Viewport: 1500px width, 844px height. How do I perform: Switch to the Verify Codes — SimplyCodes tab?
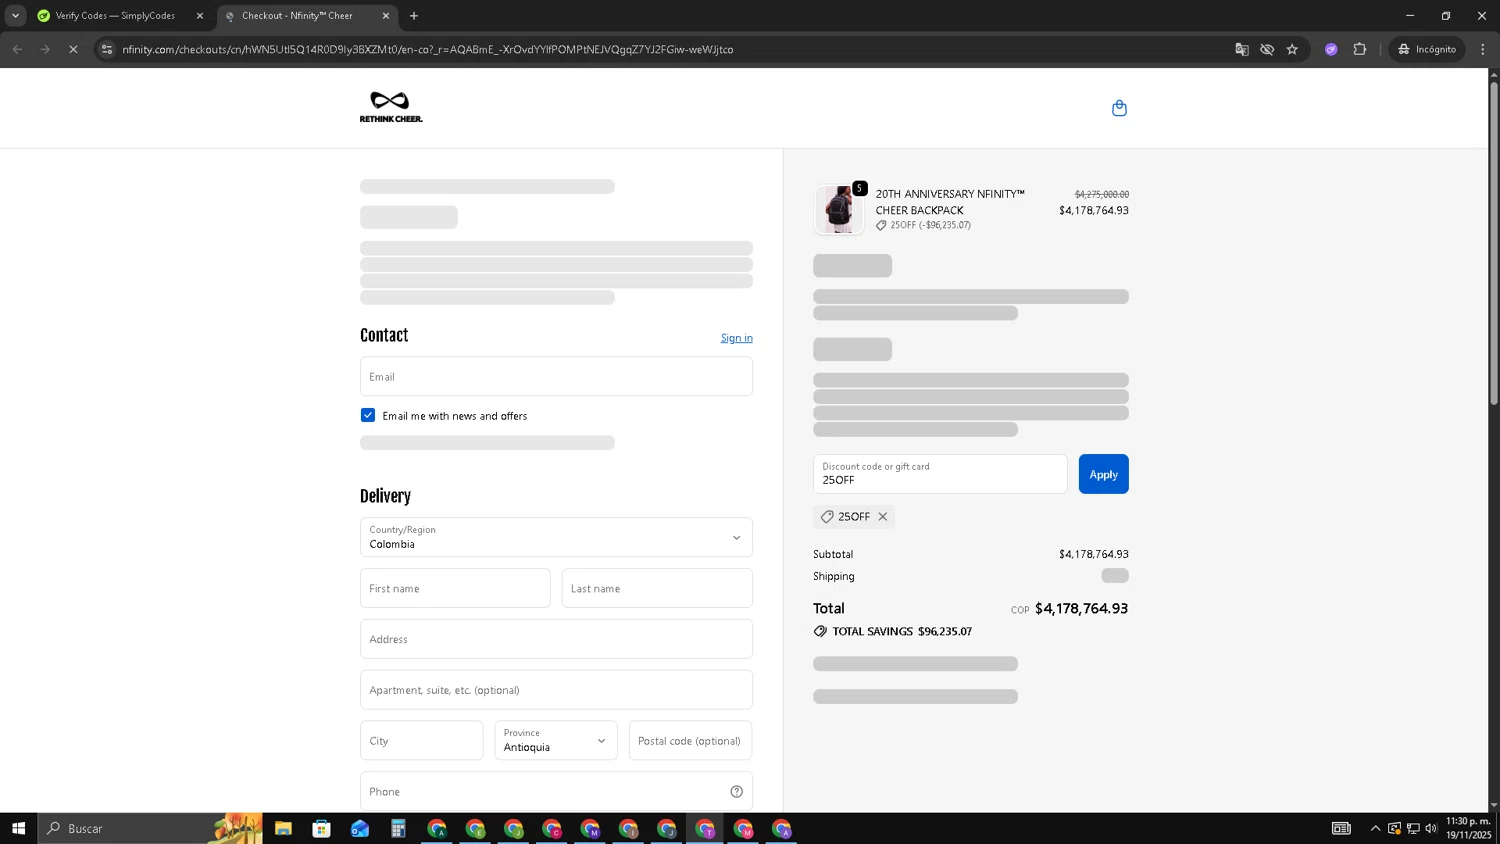[115, 16]
